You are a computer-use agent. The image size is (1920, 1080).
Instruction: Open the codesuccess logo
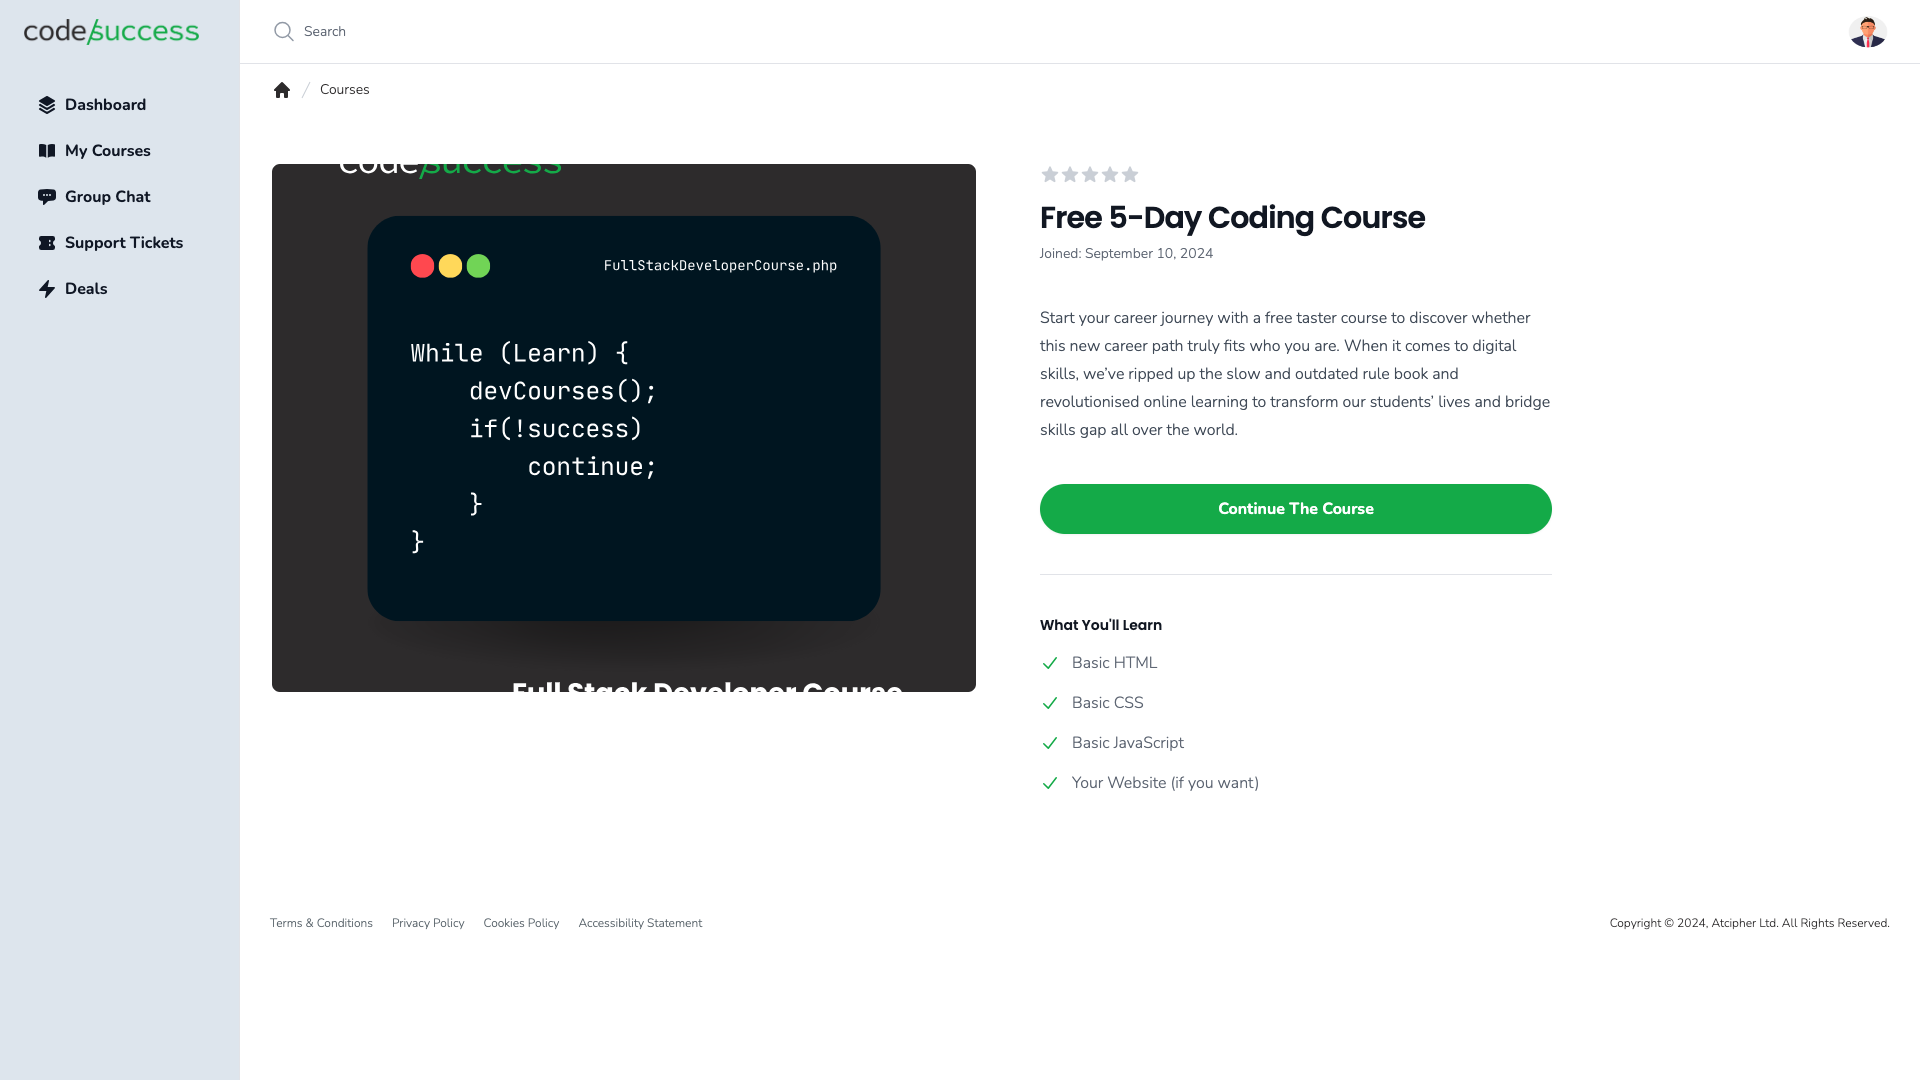click(111, 31)
